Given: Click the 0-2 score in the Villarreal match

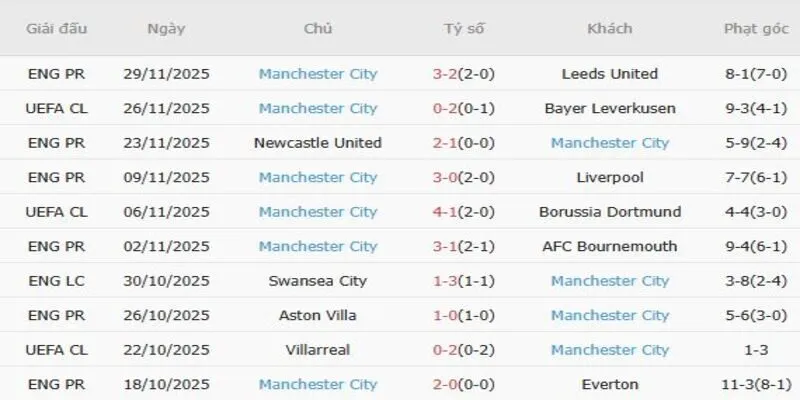Looking at the screenshot, I should [446, 350].
